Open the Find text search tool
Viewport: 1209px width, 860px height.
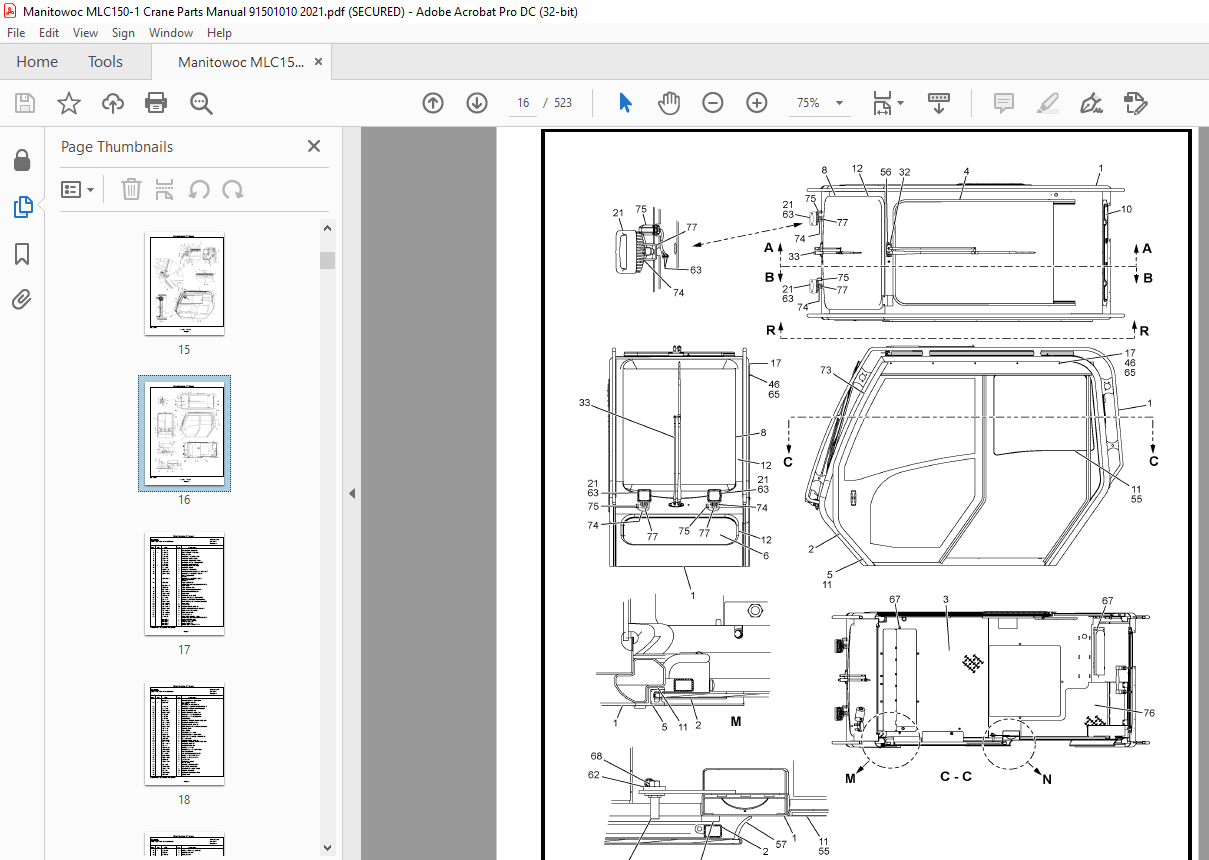pos(201,103)
